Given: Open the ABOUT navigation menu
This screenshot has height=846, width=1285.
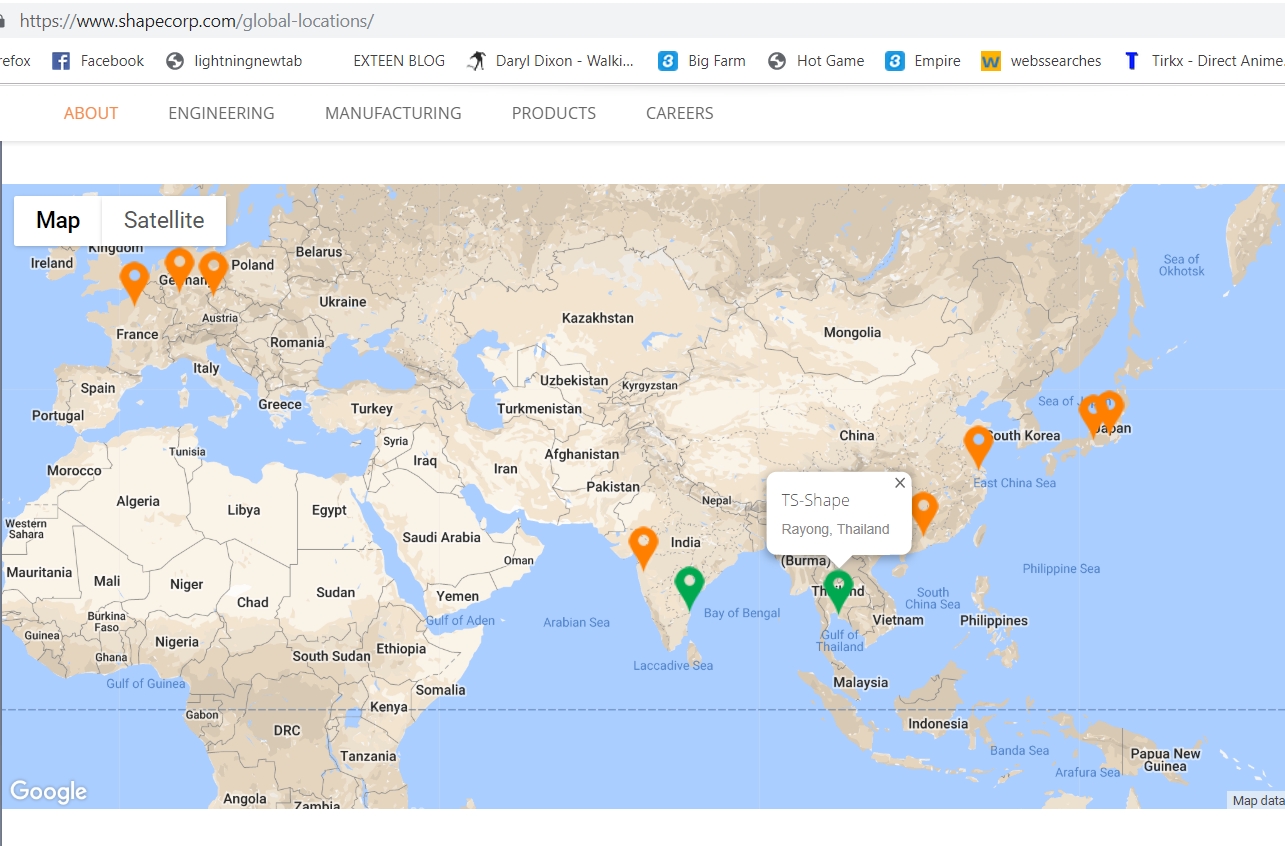Looking at the screenshot, I should click(91, 113).
